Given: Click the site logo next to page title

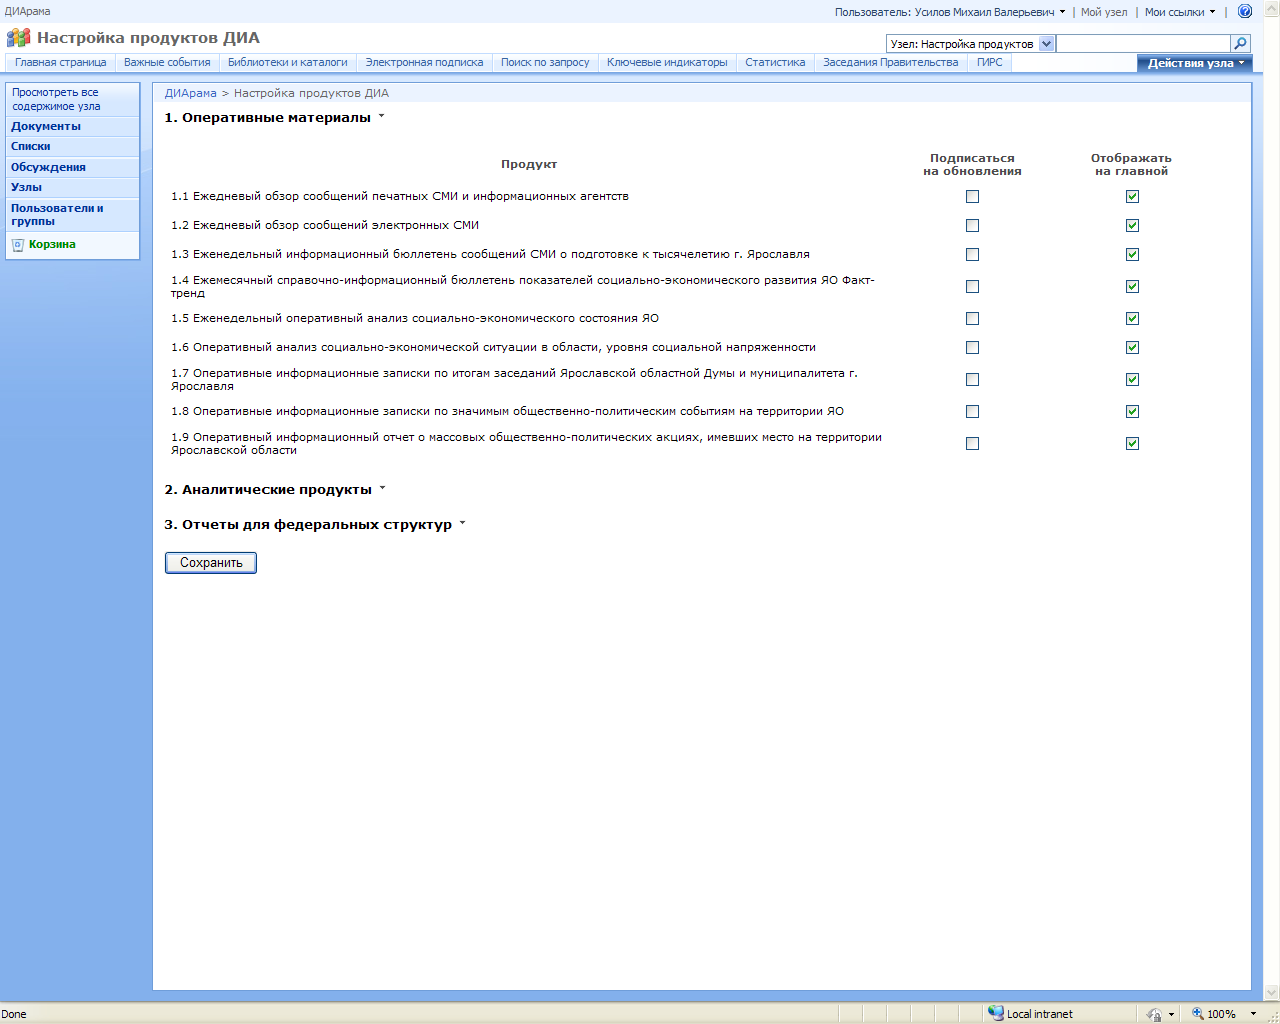Looking at the screenshot, I should point(18,38).
